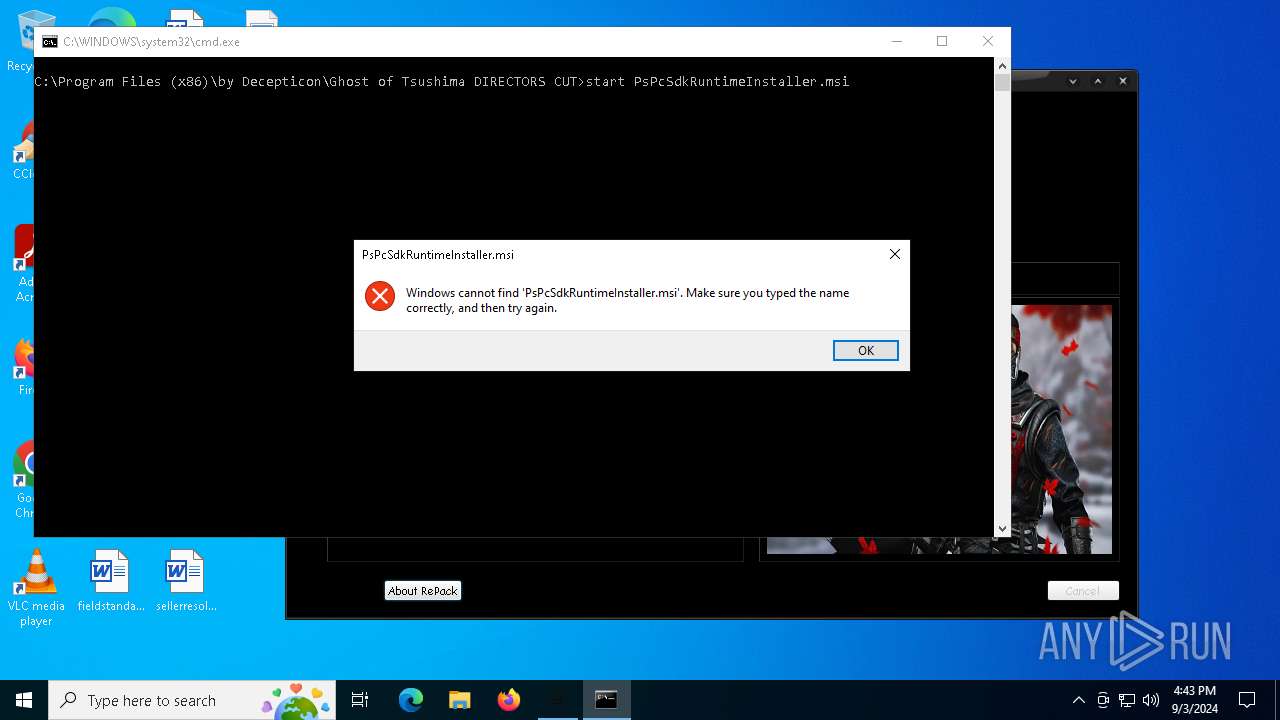This screenshot has width=1280, height=720.
Task: Click the error message text in dialog
Action: [627, 300]
